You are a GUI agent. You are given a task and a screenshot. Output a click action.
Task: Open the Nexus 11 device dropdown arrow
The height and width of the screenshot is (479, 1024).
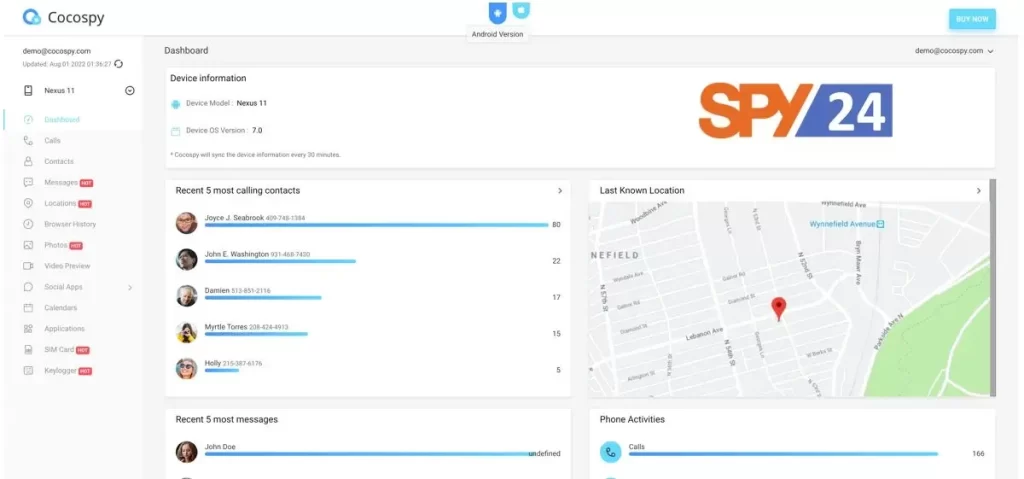[129, 91]
